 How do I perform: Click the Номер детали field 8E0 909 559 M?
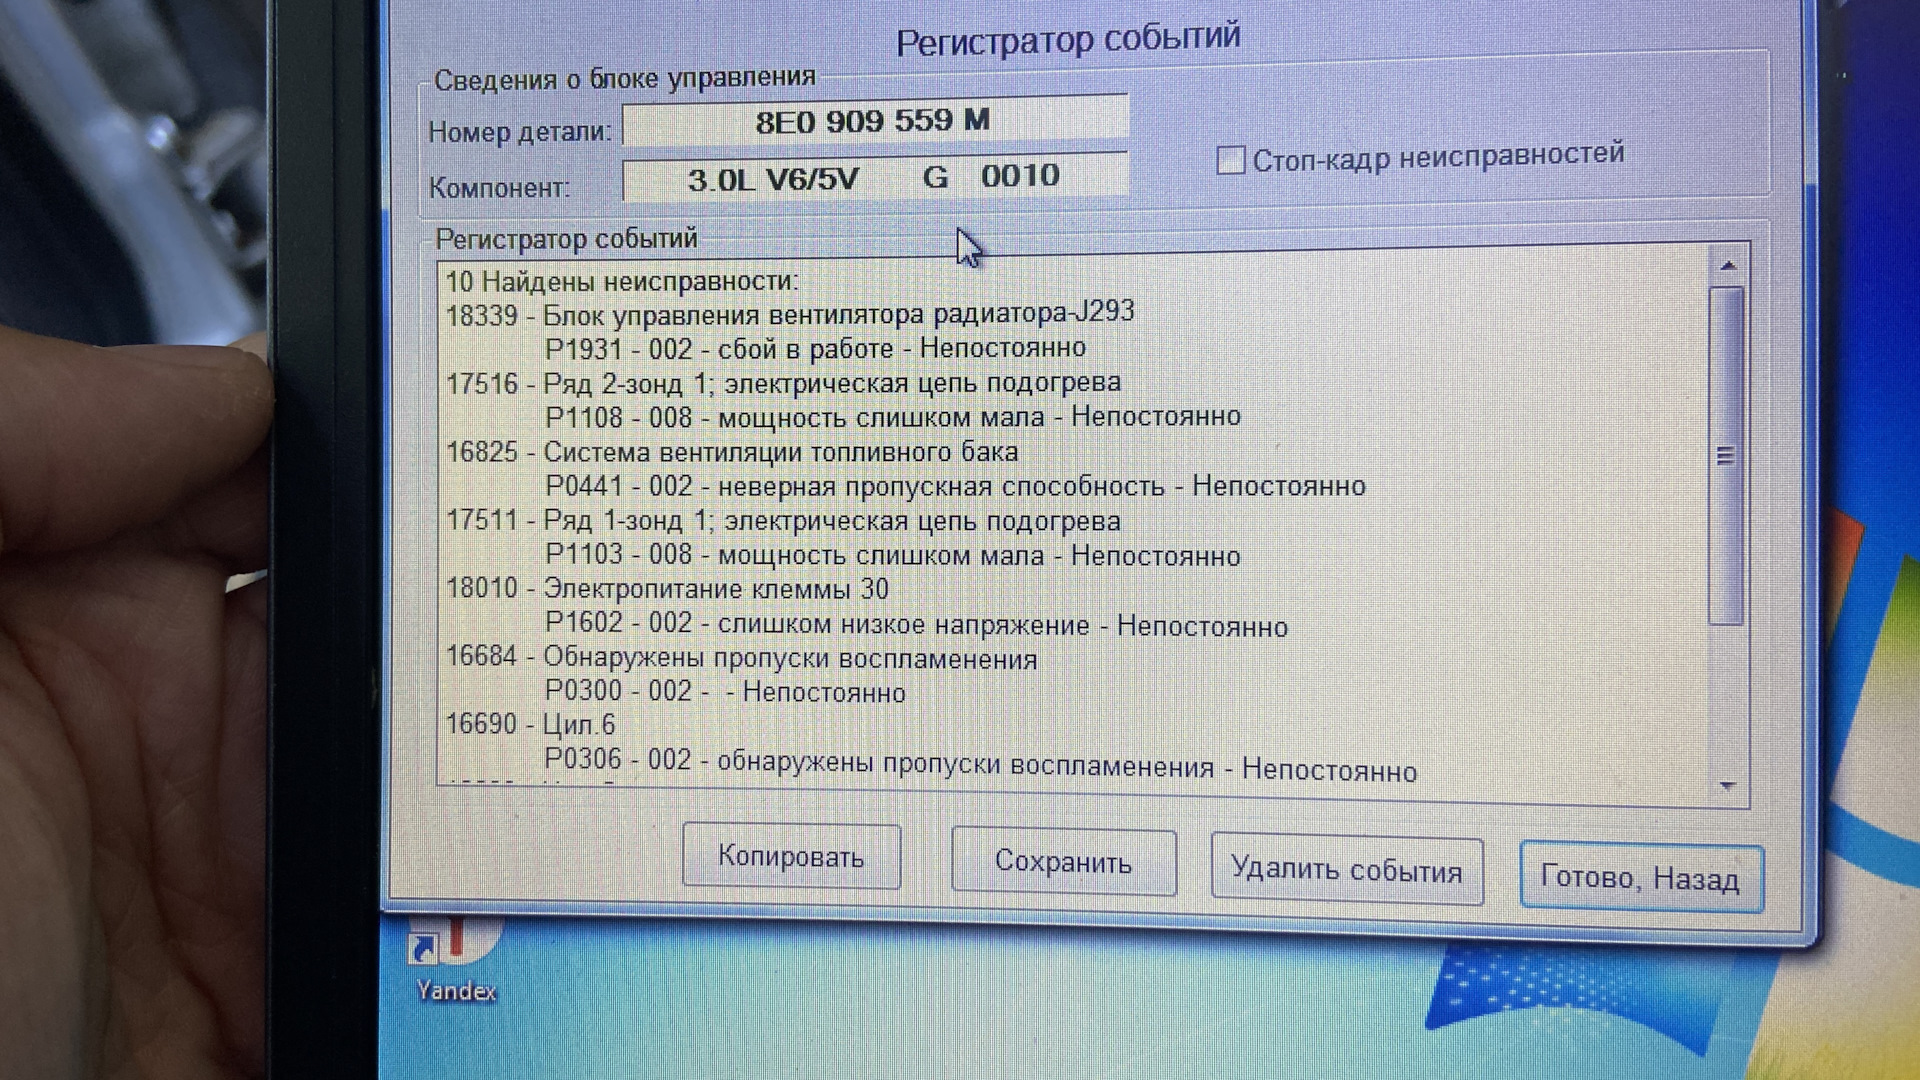[x=875, y=121]
